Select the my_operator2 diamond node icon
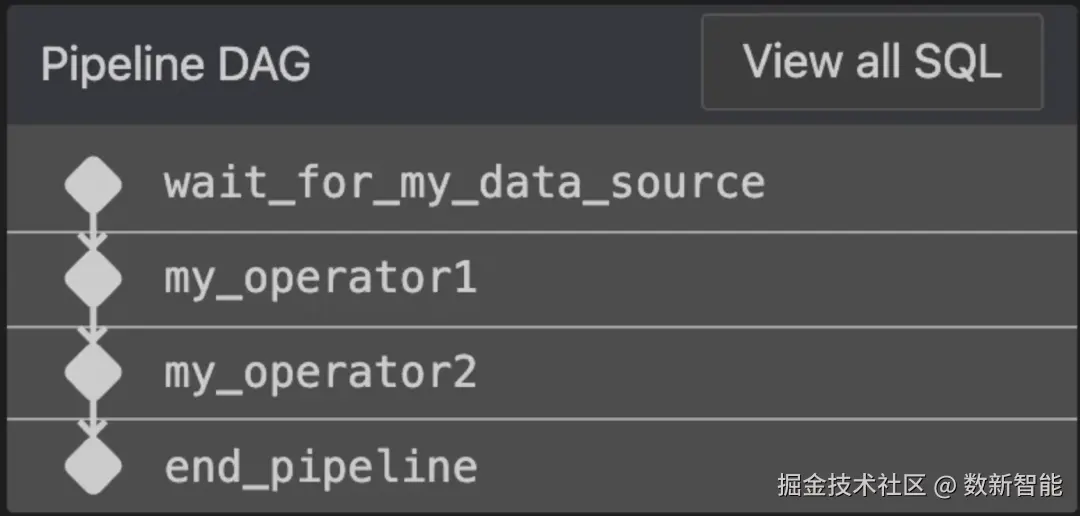The image size is (1080, 516). point(93,372)
